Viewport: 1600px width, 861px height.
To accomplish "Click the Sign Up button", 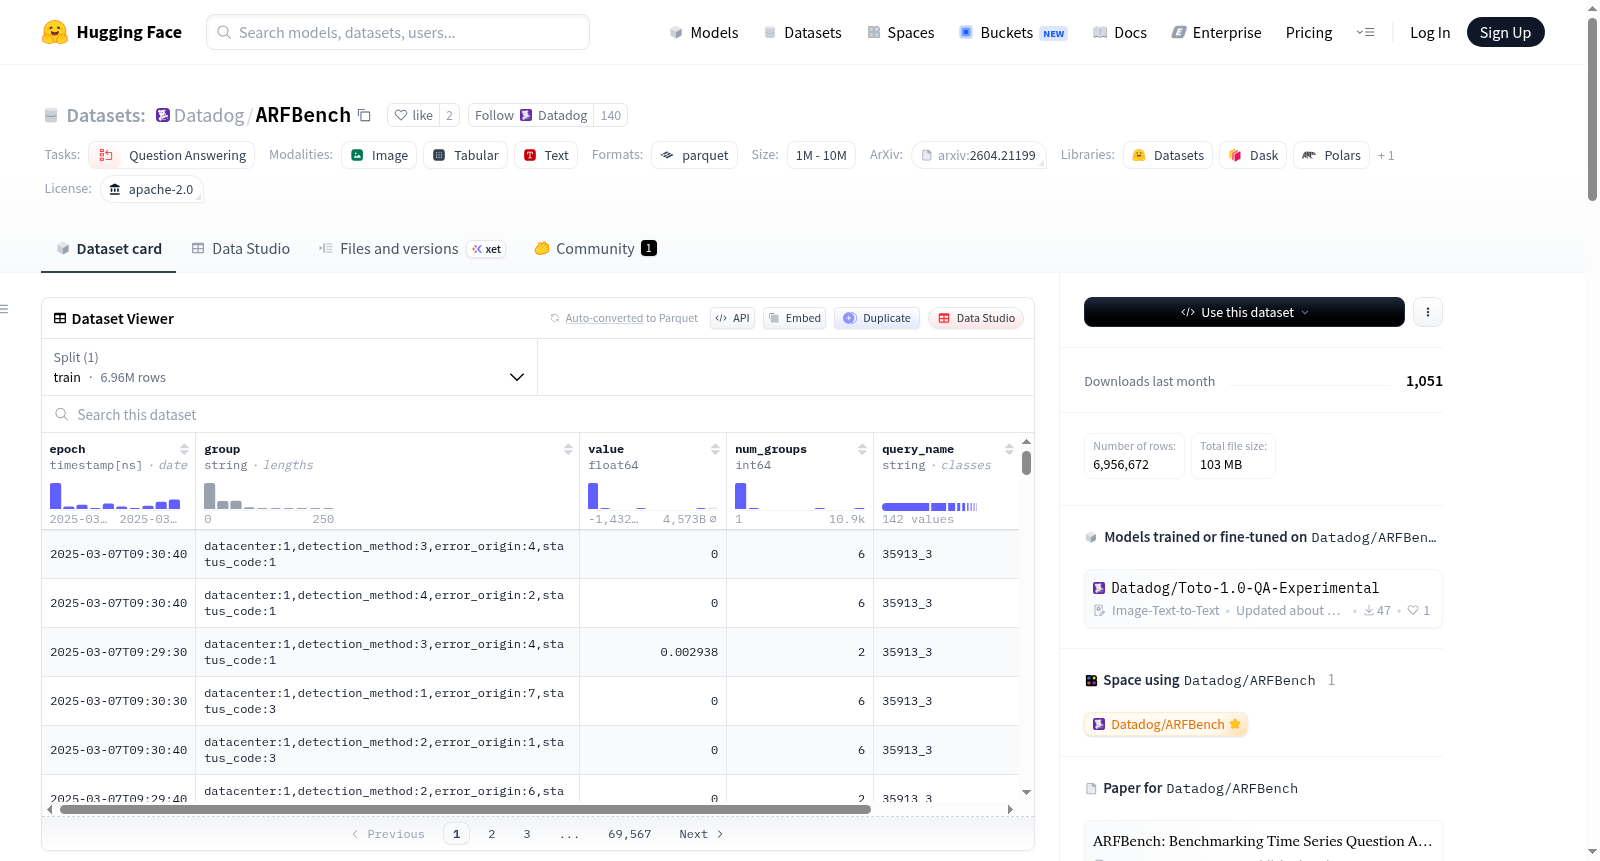I will pyautogui.click(x=1505, y=32).
